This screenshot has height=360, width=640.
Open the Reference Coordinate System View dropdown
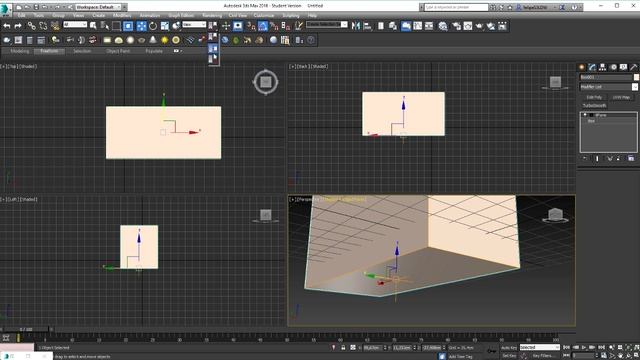(x=194, y=24)
